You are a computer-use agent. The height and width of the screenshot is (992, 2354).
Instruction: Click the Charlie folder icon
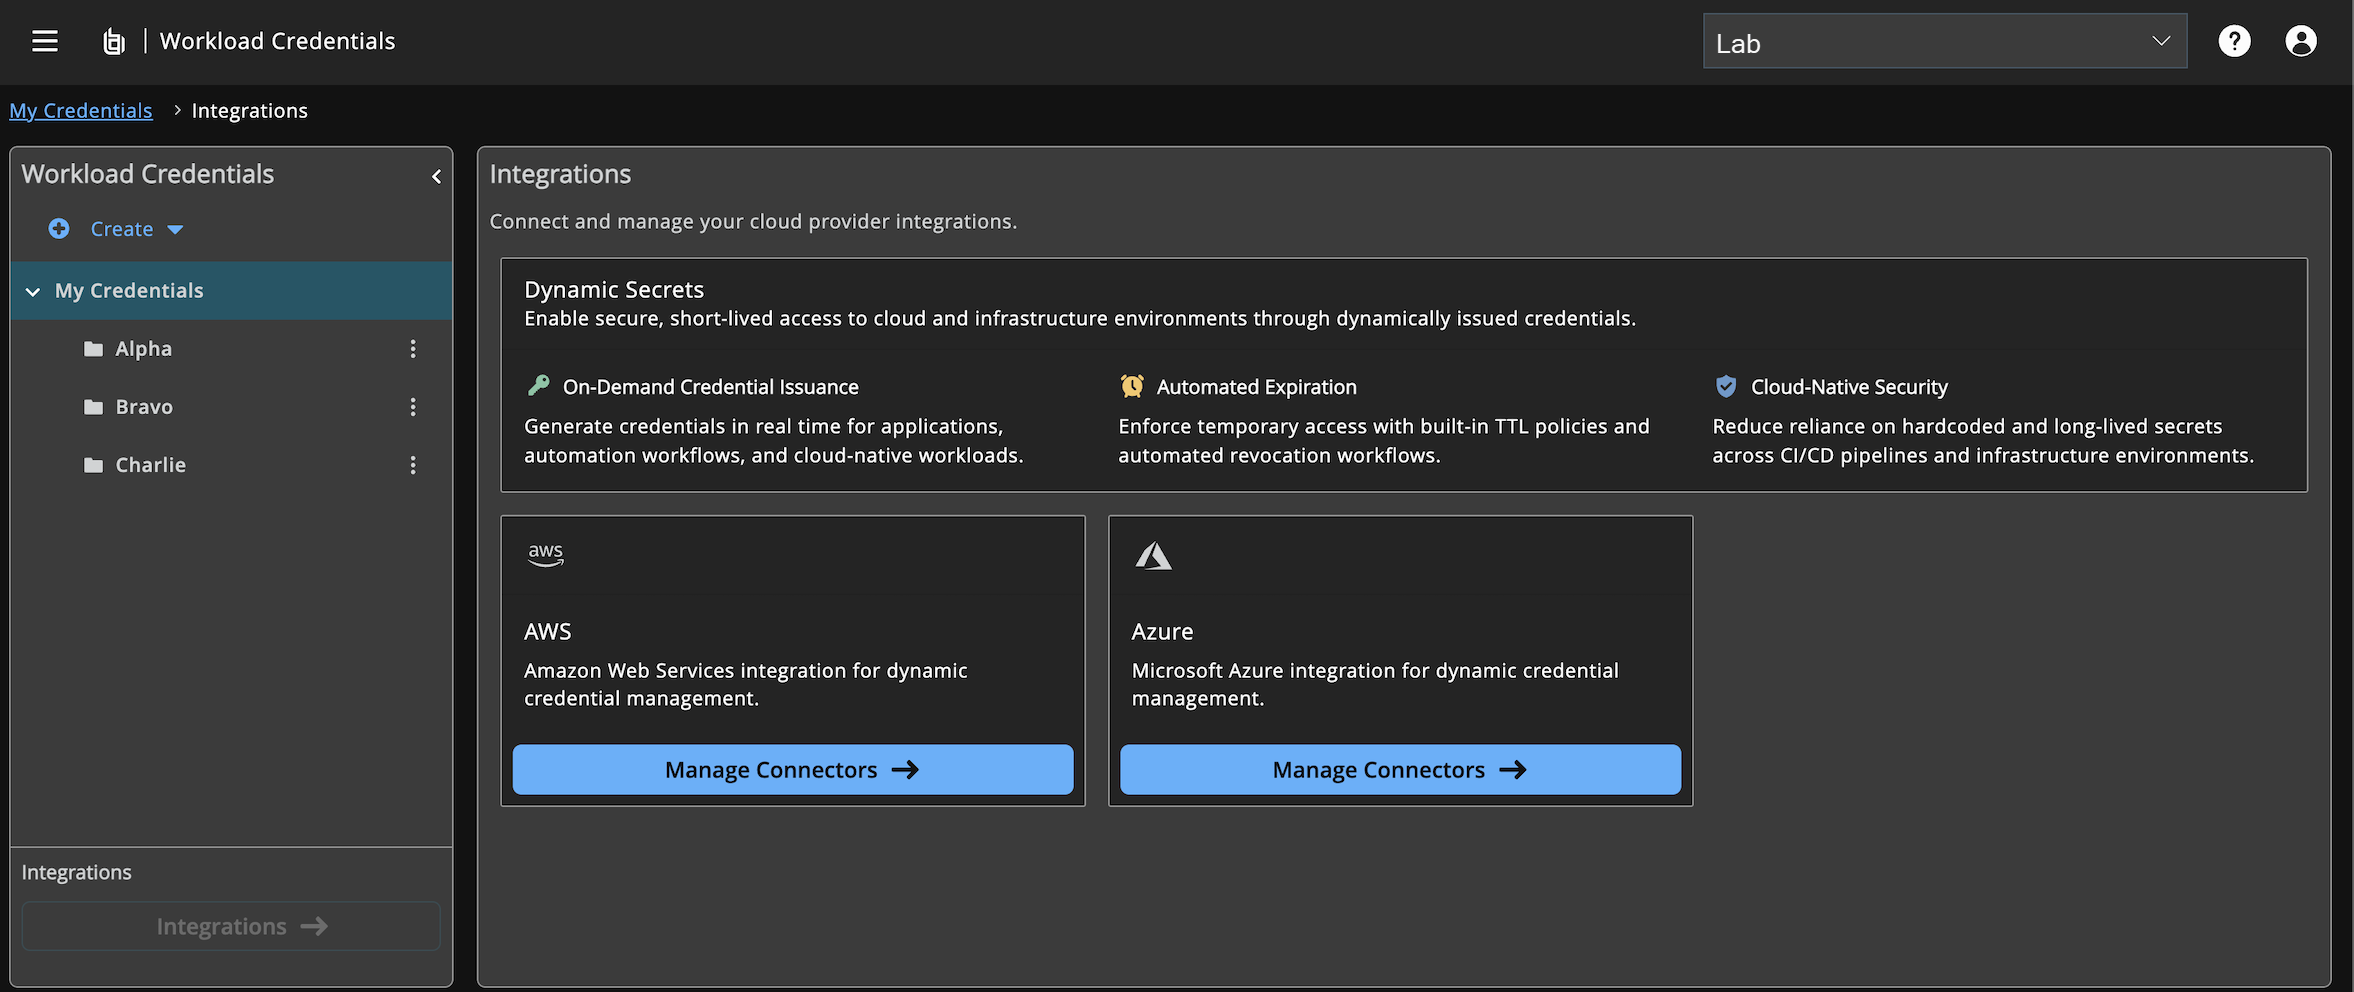point(93,465)
